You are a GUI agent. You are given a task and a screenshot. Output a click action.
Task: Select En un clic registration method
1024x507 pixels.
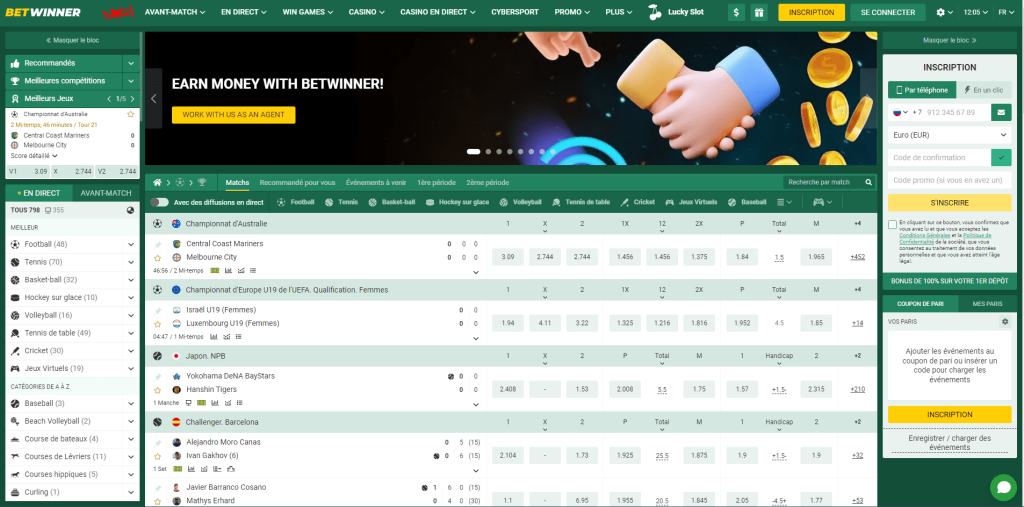(984, 90)
